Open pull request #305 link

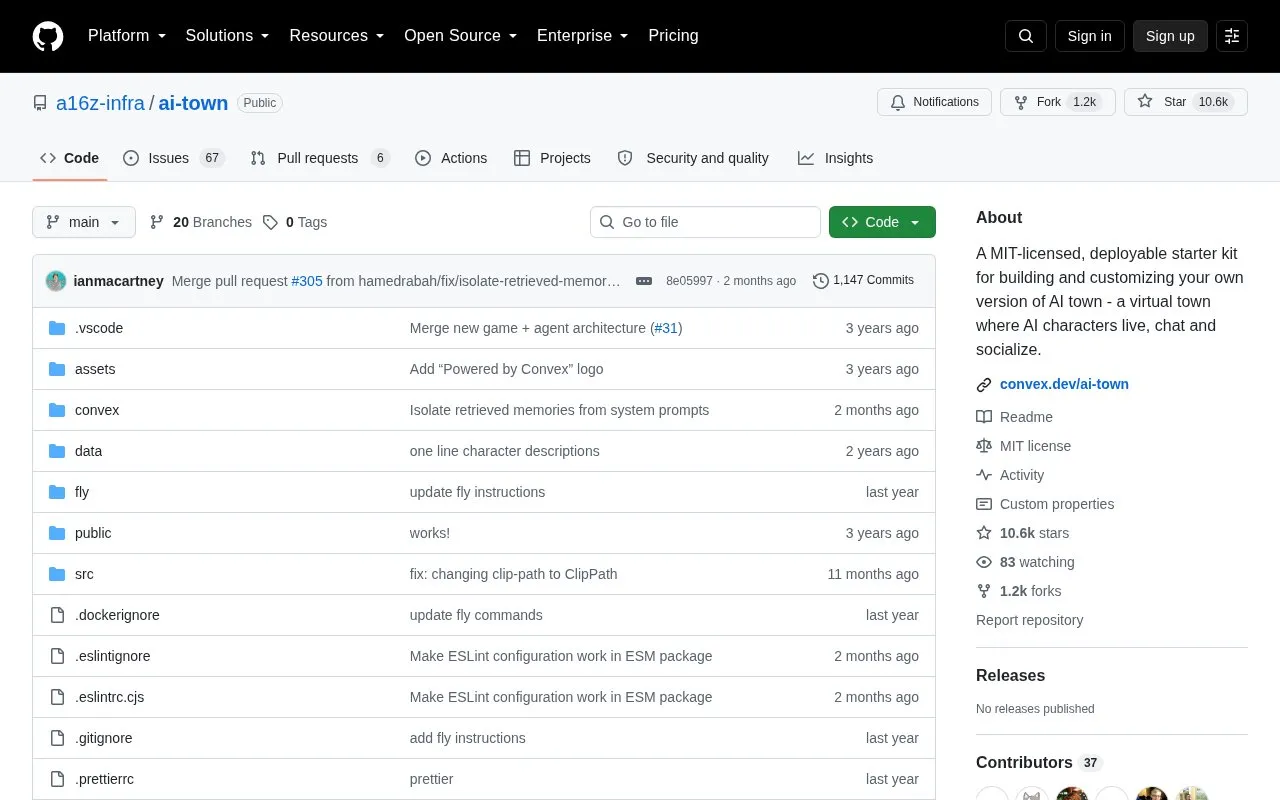[x=307, y=281]
